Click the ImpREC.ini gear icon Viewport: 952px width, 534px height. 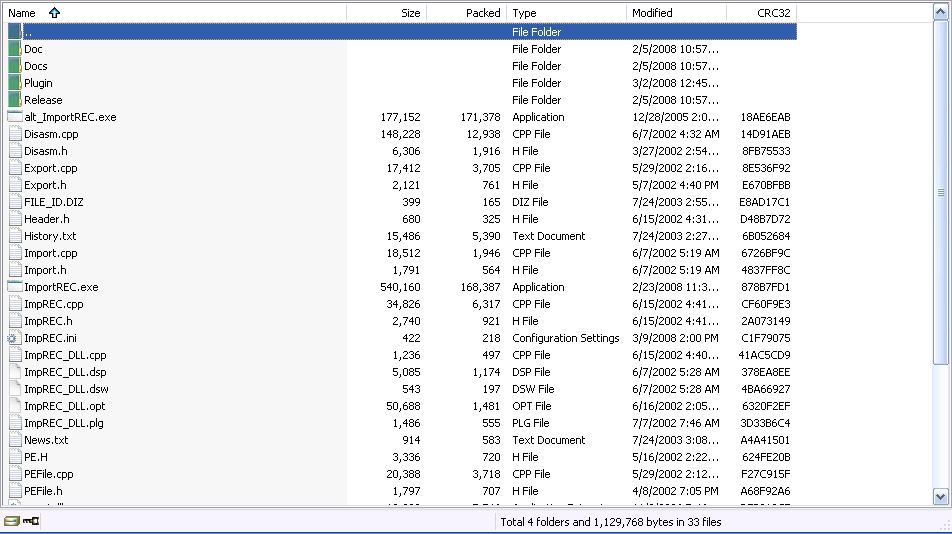tap(15, 338)
